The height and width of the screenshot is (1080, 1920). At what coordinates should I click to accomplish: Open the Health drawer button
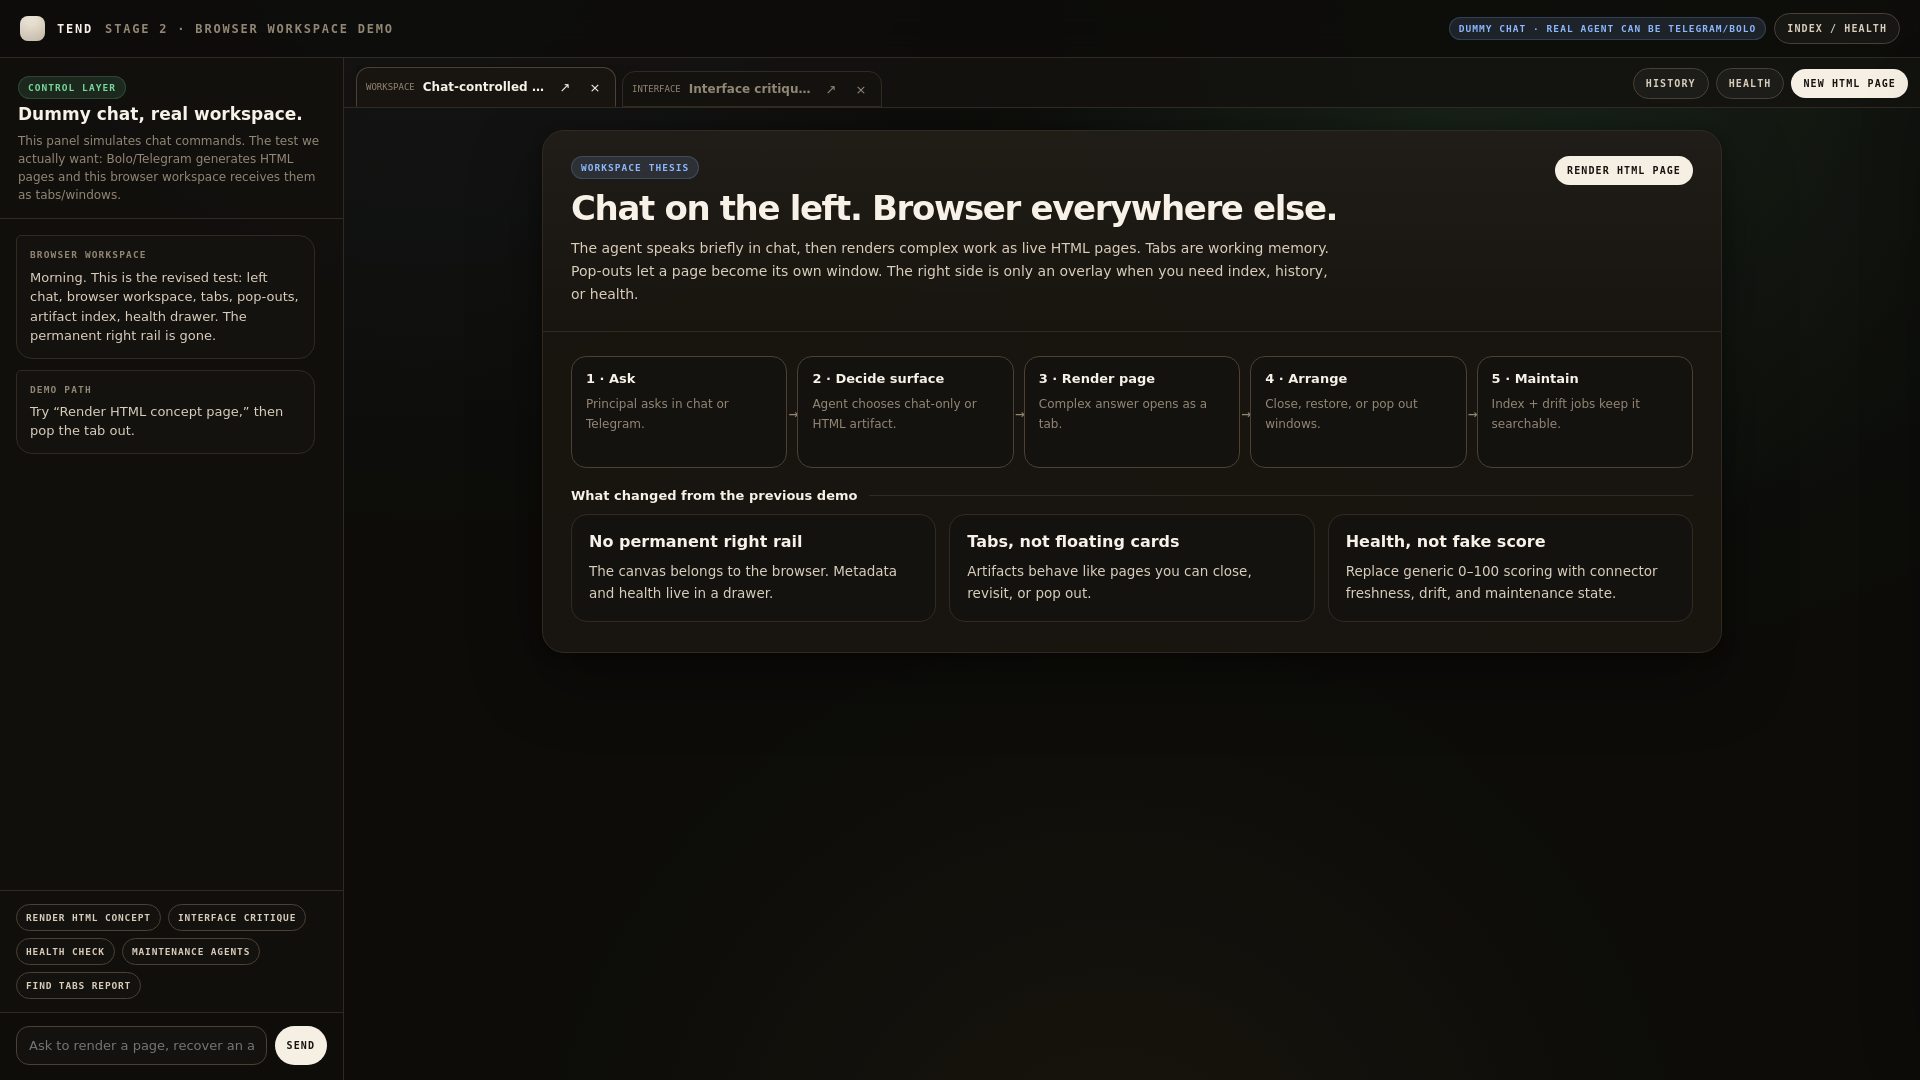click(x=1750, y=84)
